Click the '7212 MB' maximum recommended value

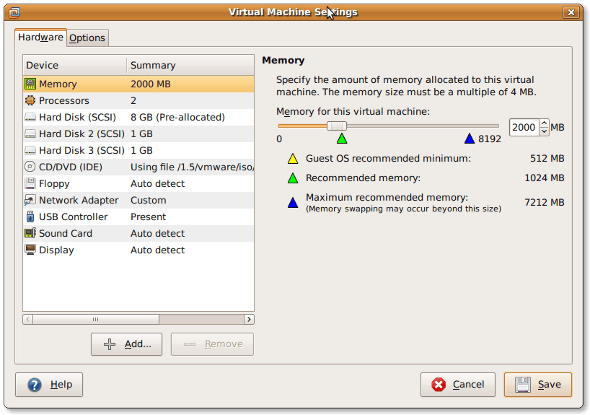tap(544, 202)
